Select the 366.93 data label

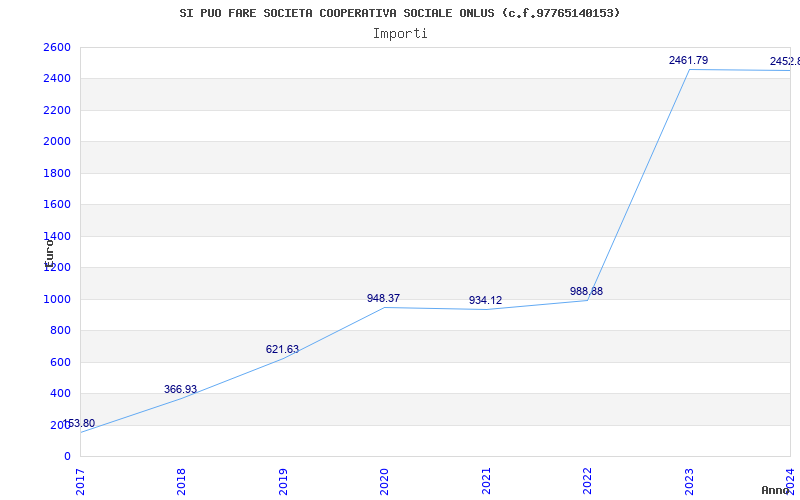click(180, 389)
